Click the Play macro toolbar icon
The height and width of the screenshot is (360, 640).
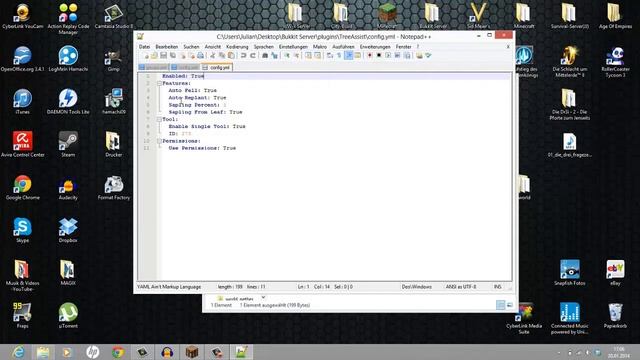[x=389, y=56]
